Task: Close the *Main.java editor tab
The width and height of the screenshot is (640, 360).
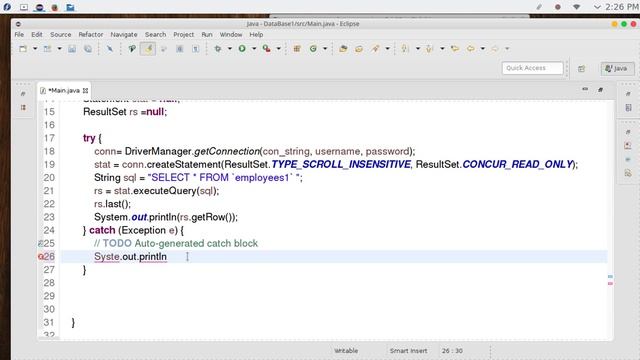Action: point(85,91)
